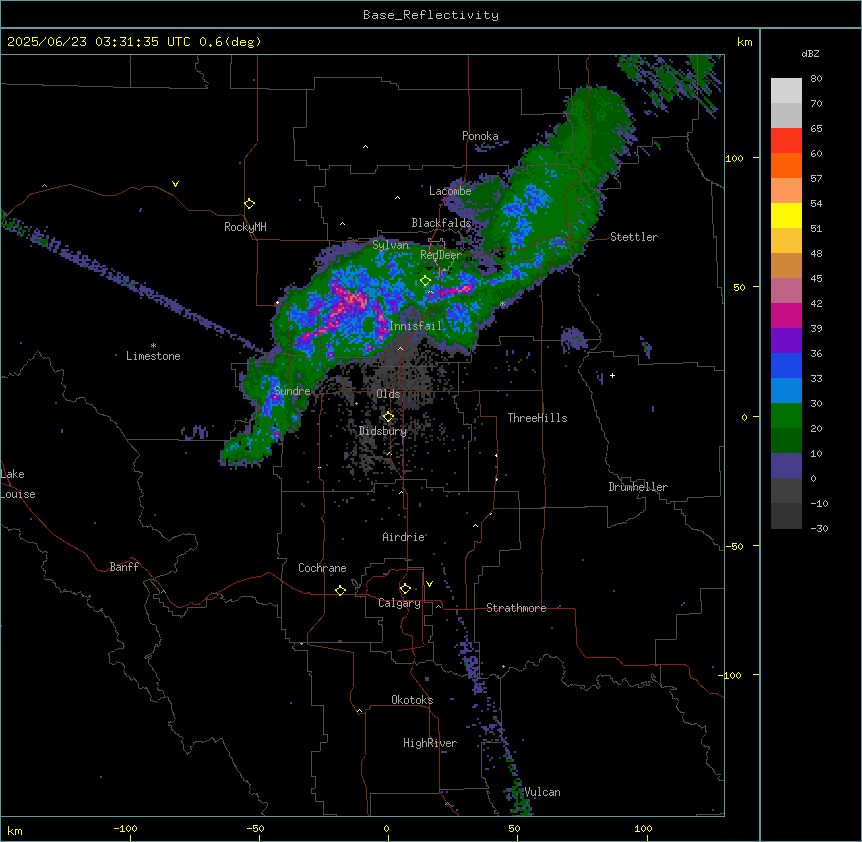Viewport: 862px width, 842px height.
Task: Click the Calgary city label
Action: [399, 603]
